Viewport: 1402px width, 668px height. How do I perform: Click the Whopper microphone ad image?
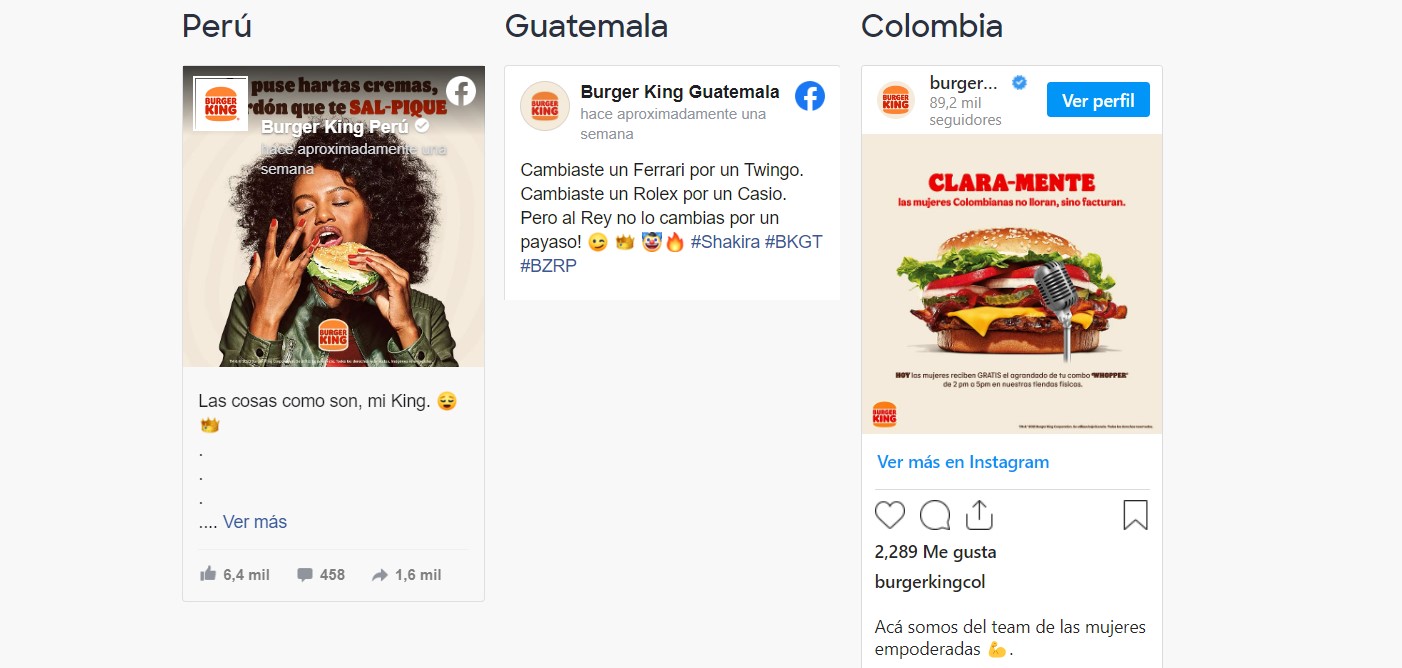click(x=1011, y=284)
